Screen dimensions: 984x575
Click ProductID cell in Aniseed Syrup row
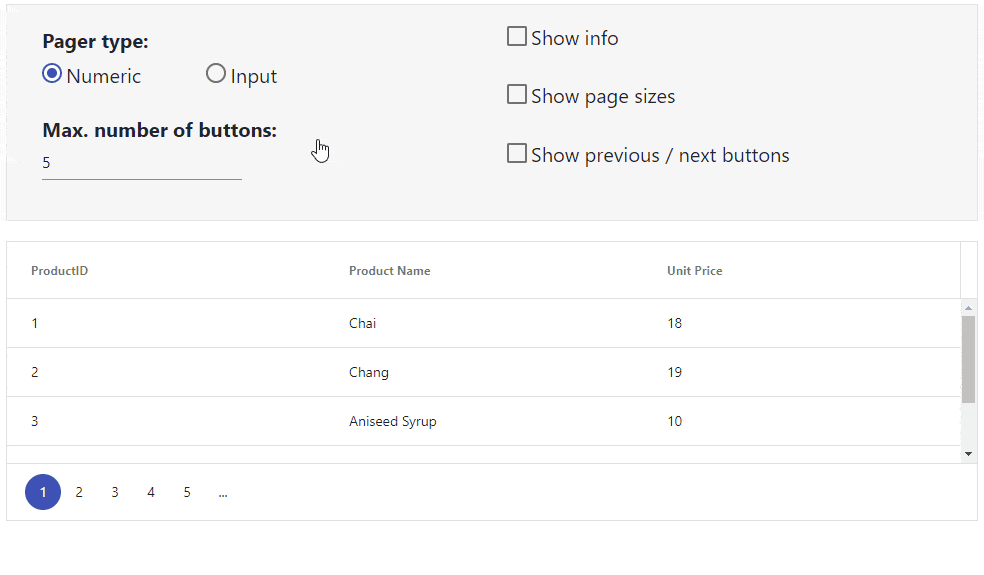(x=166, y=421)
